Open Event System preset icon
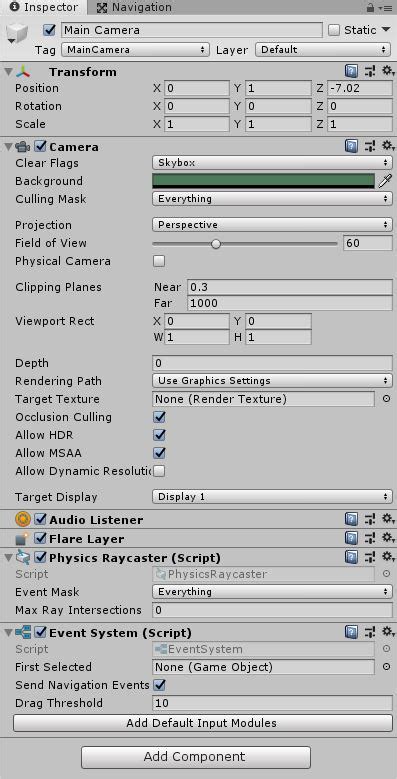 coord(370,632)
